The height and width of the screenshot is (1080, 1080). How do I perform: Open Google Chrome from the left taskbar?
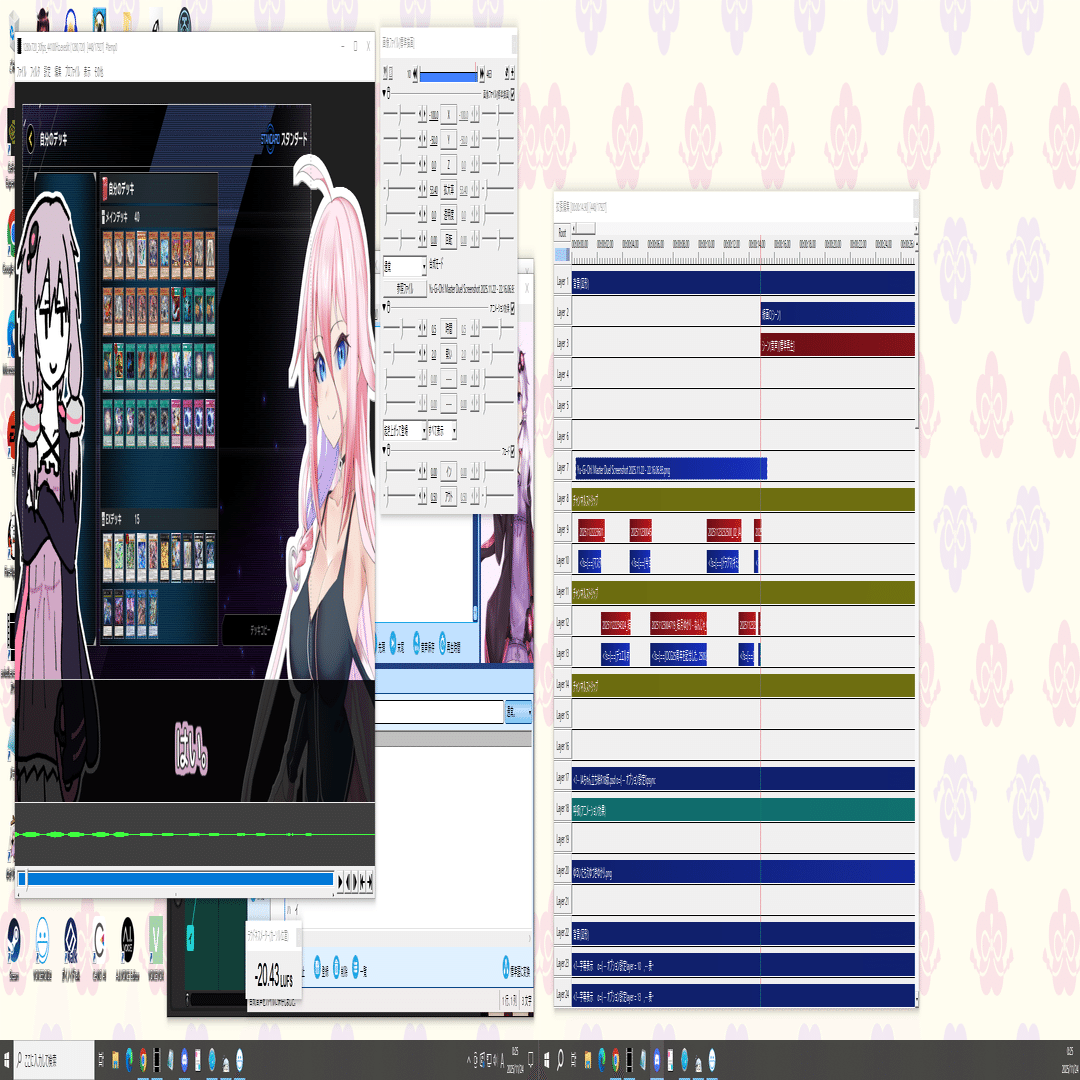[143, 1059]
